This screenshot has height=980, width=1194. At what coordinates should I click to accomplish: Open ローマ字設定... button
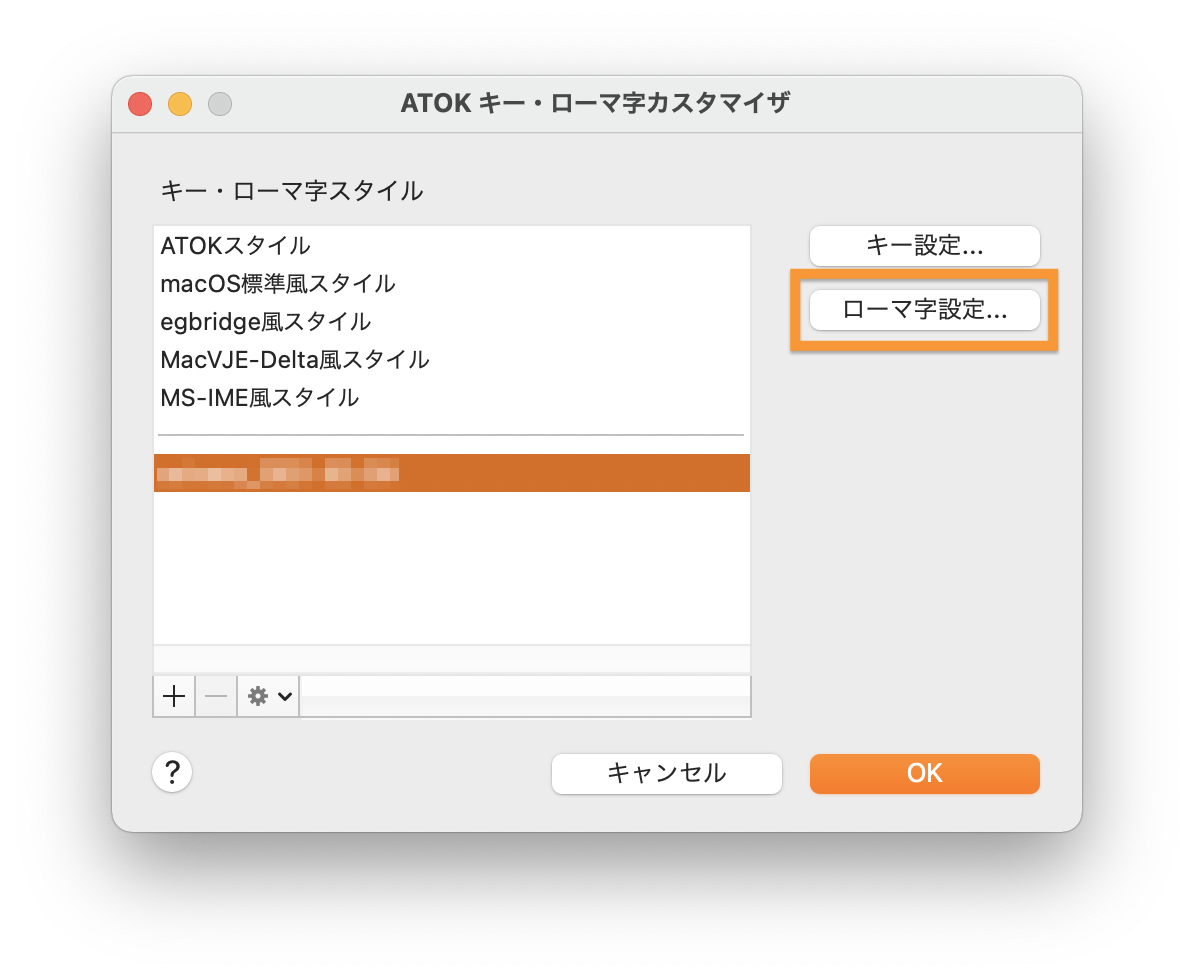click(924, 310)
